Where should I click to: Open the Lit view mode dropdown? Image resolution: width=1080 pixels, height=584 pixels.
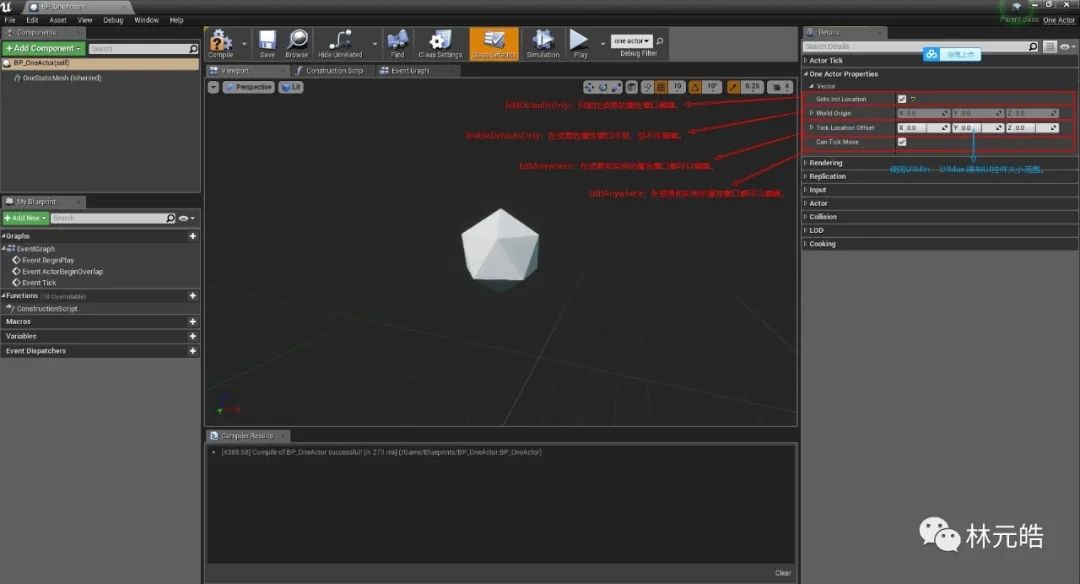click(291, 87)
